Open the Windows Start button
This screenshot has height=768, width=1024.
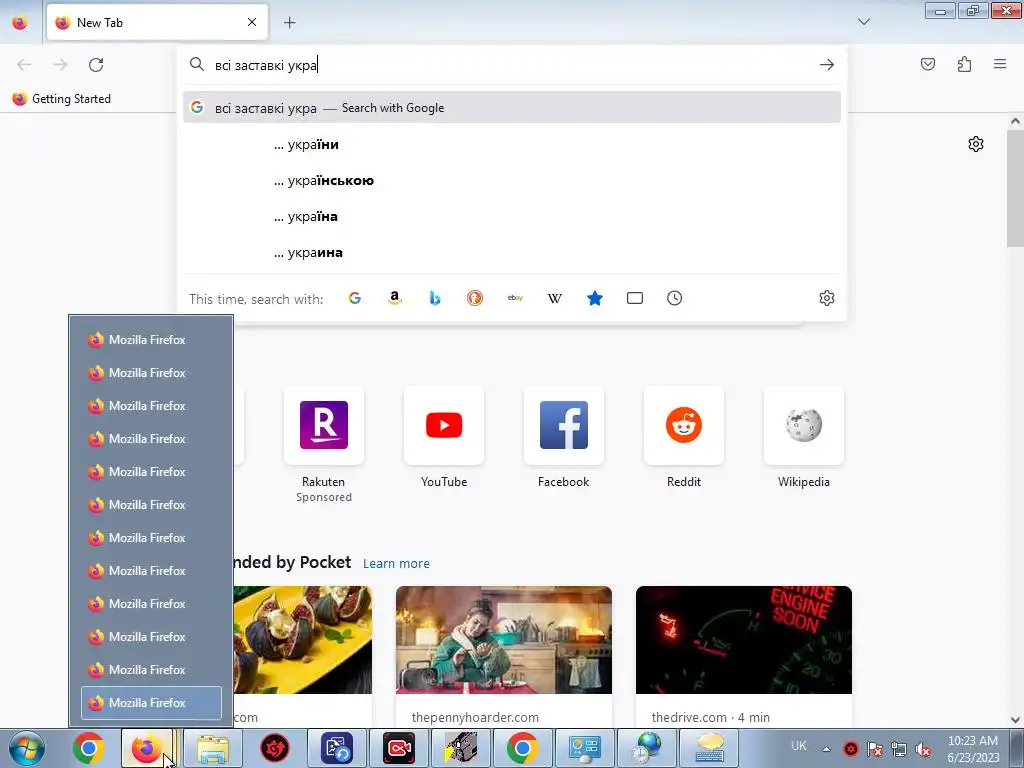click(x=26, y=748)
